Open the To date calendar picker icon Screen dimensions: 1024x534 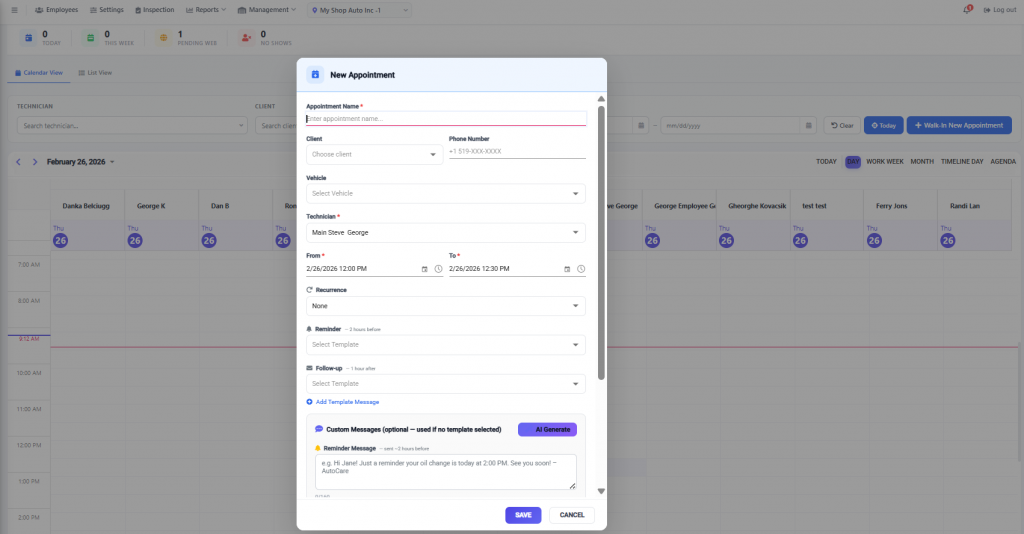[x=567, y=269]
